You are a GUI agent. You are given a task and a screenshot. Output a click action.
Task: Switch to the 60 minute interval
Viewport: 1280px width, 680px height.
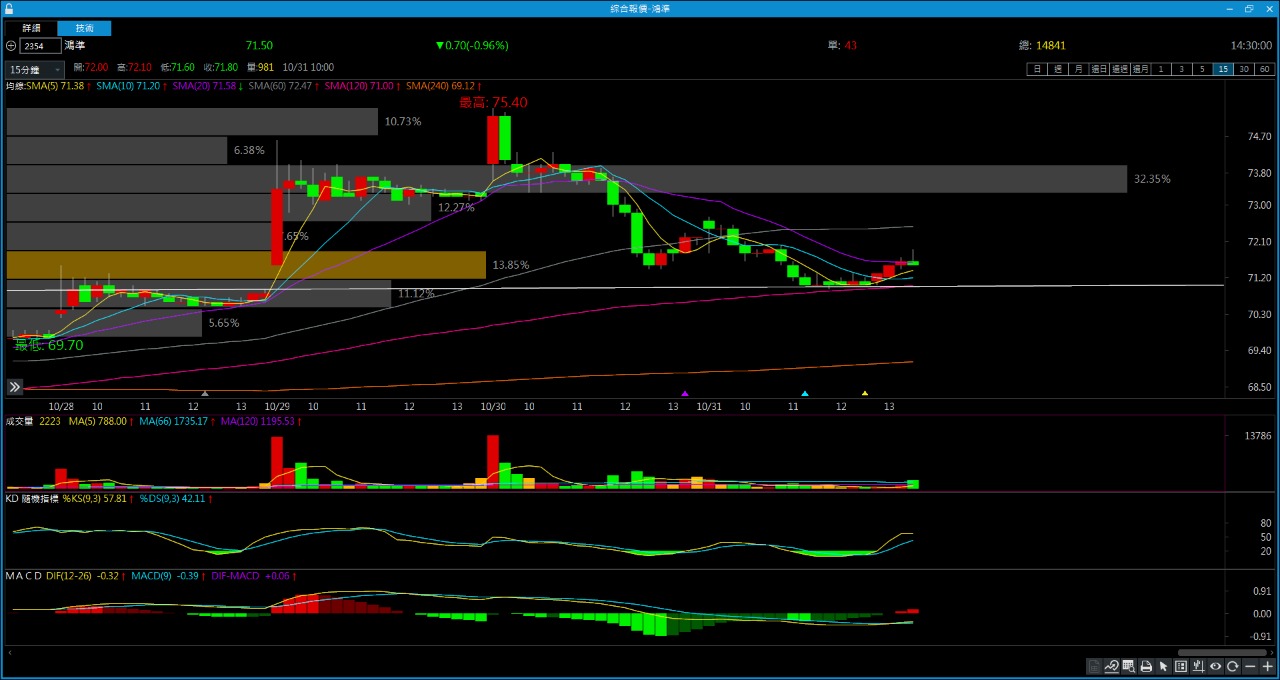pyautogui.click(x=1265, y=69)
